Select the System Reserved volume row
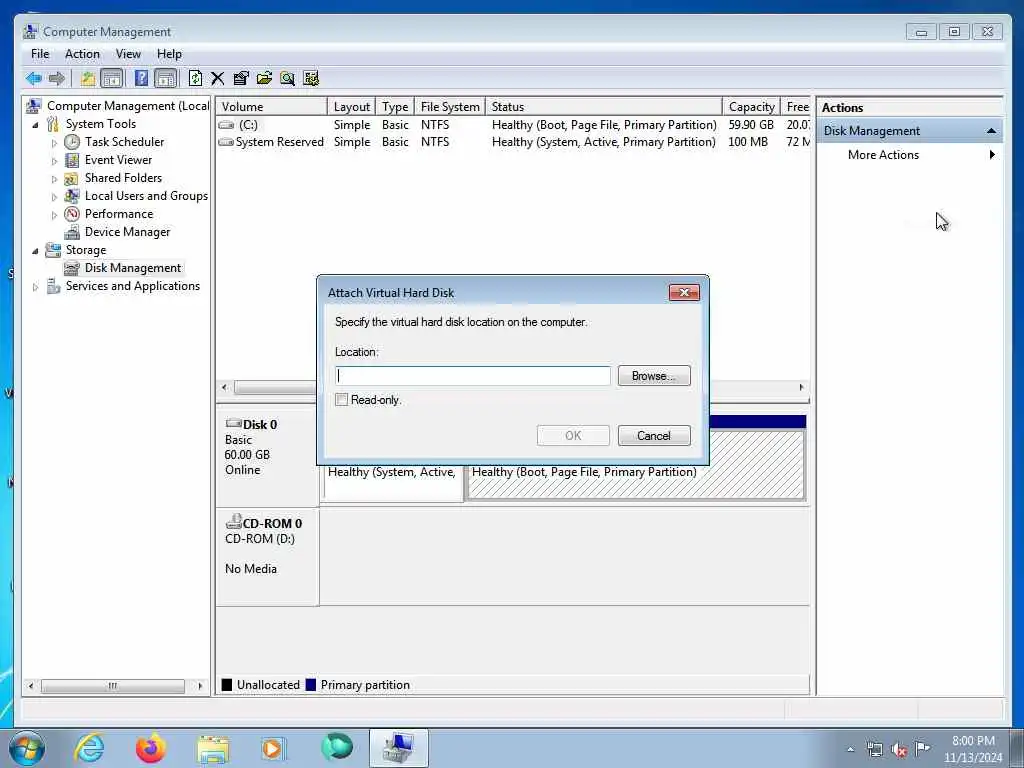Image resolution: width=1024 pixels, height=768 pixels. pos(513,142)
